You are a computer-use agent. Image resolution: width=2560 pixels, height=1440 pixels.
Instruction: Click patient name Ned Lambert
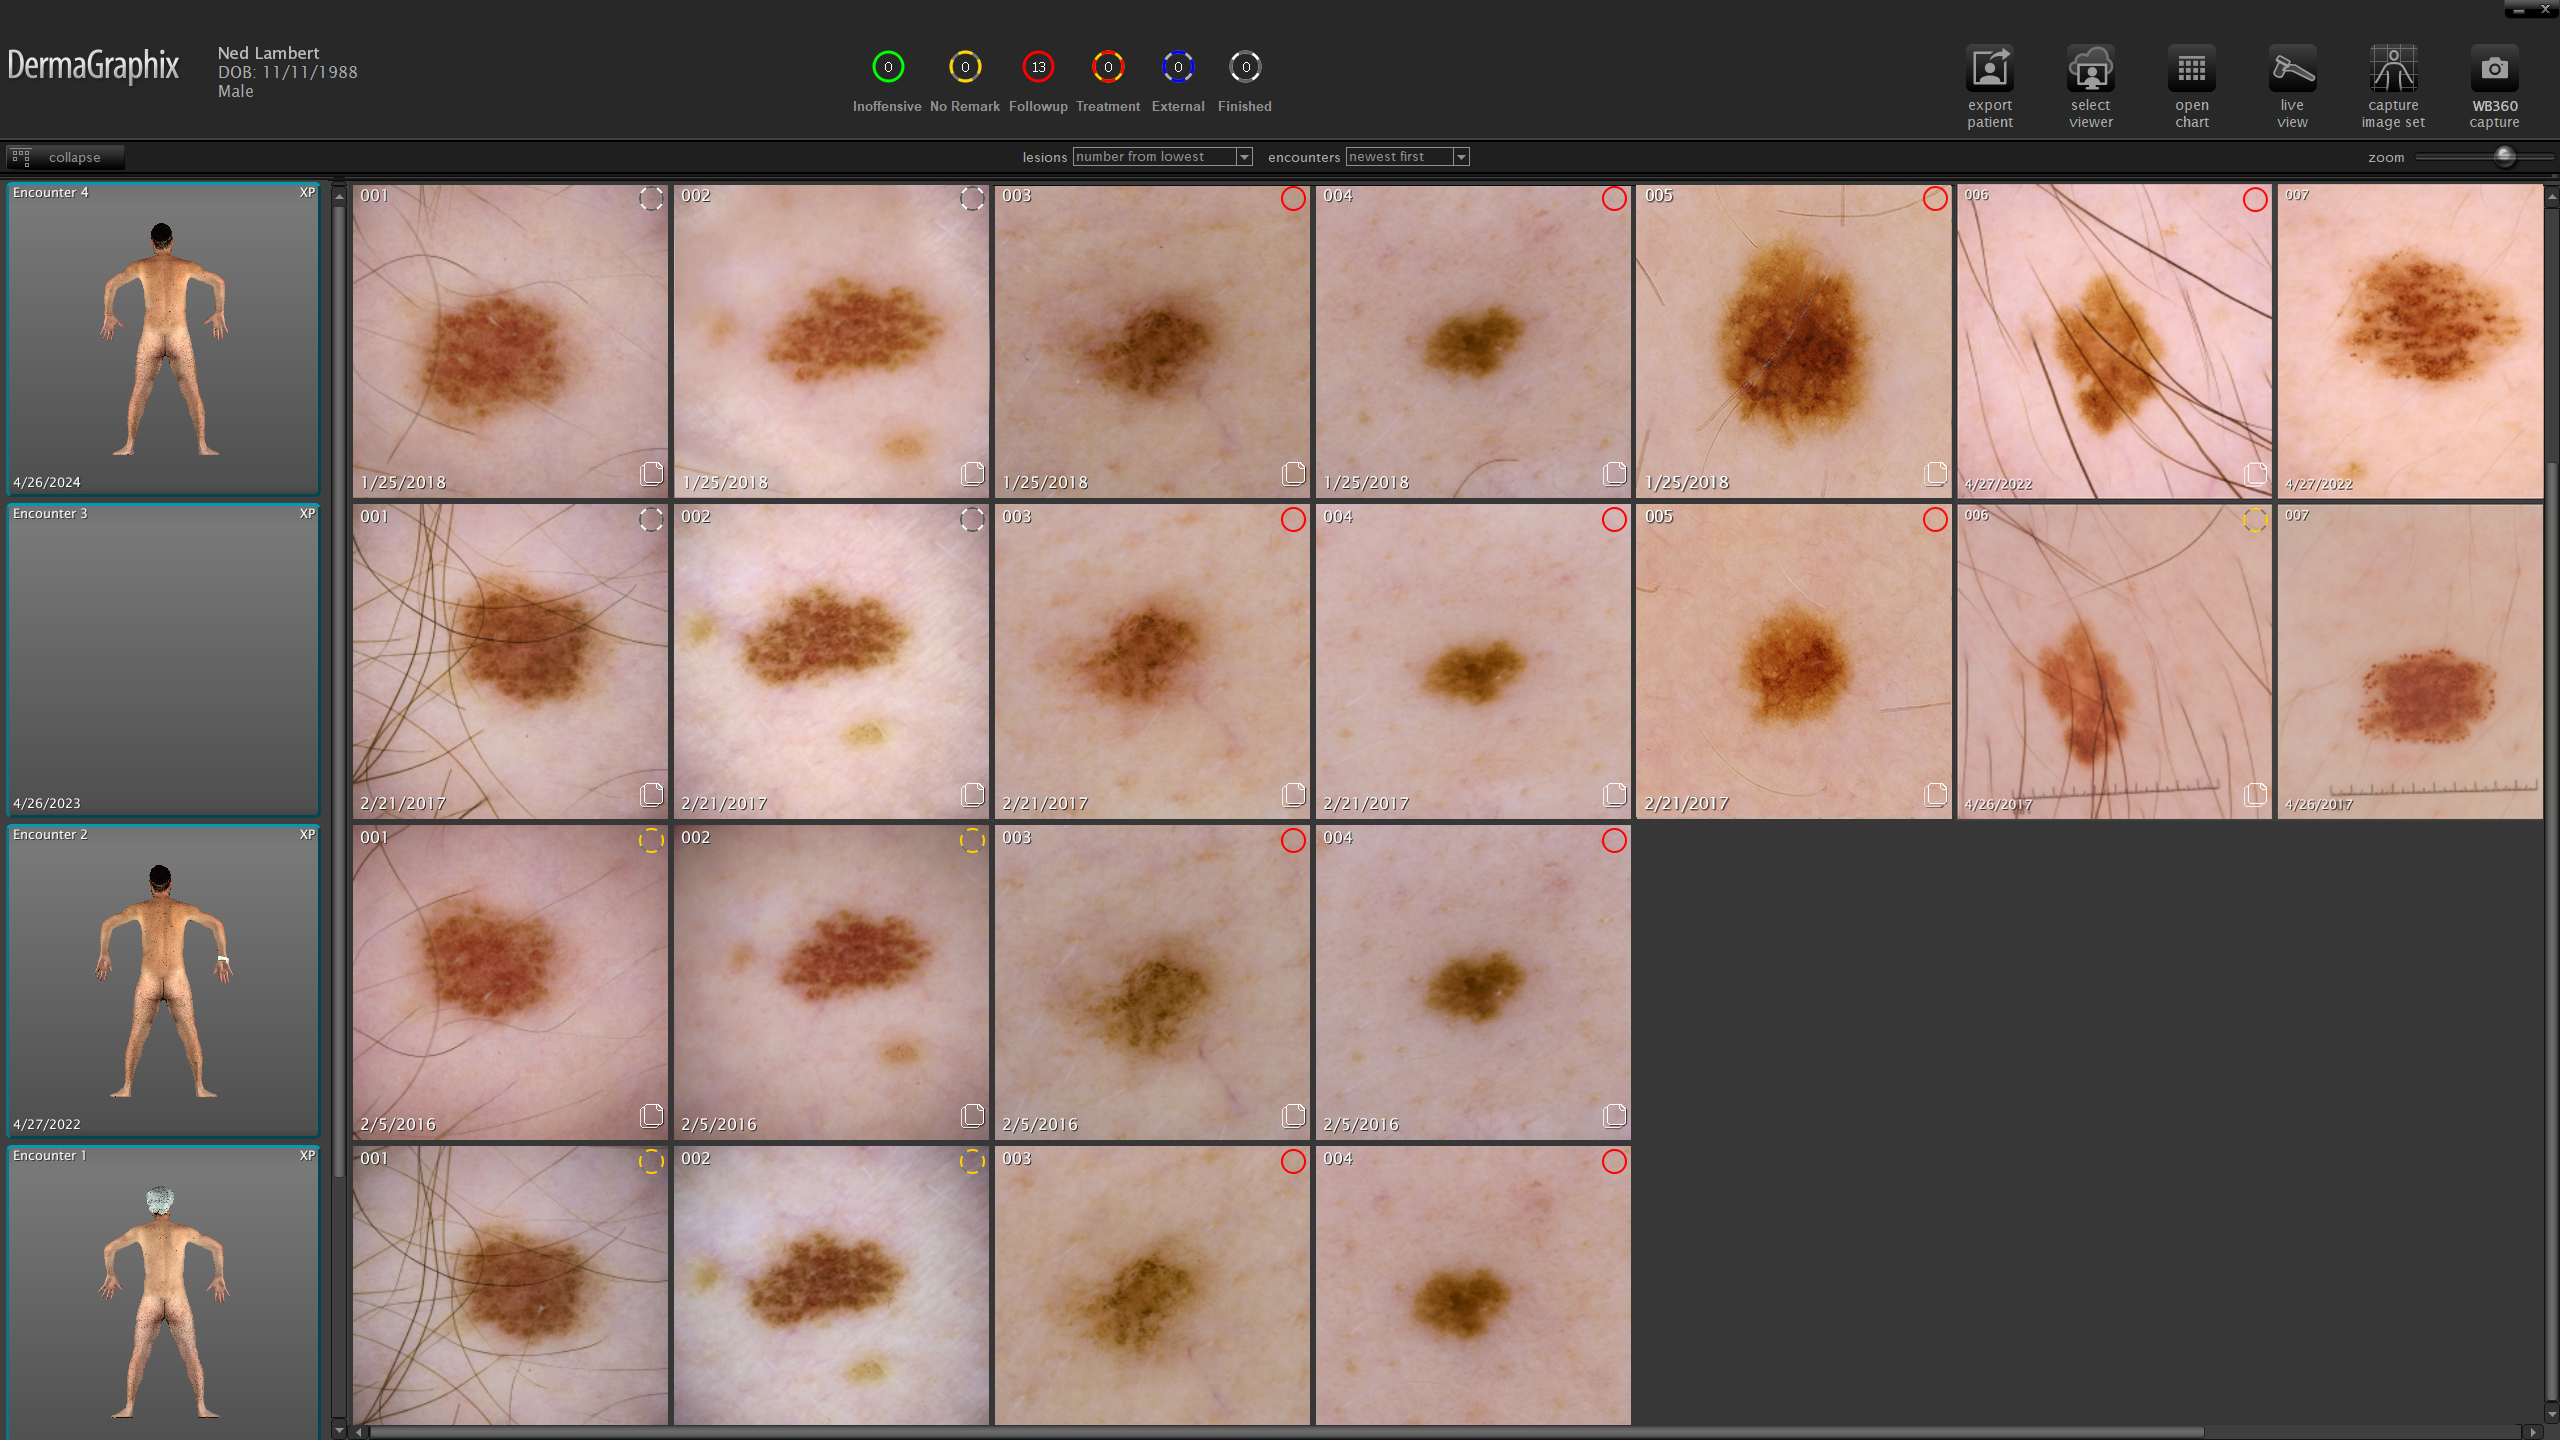268,53
